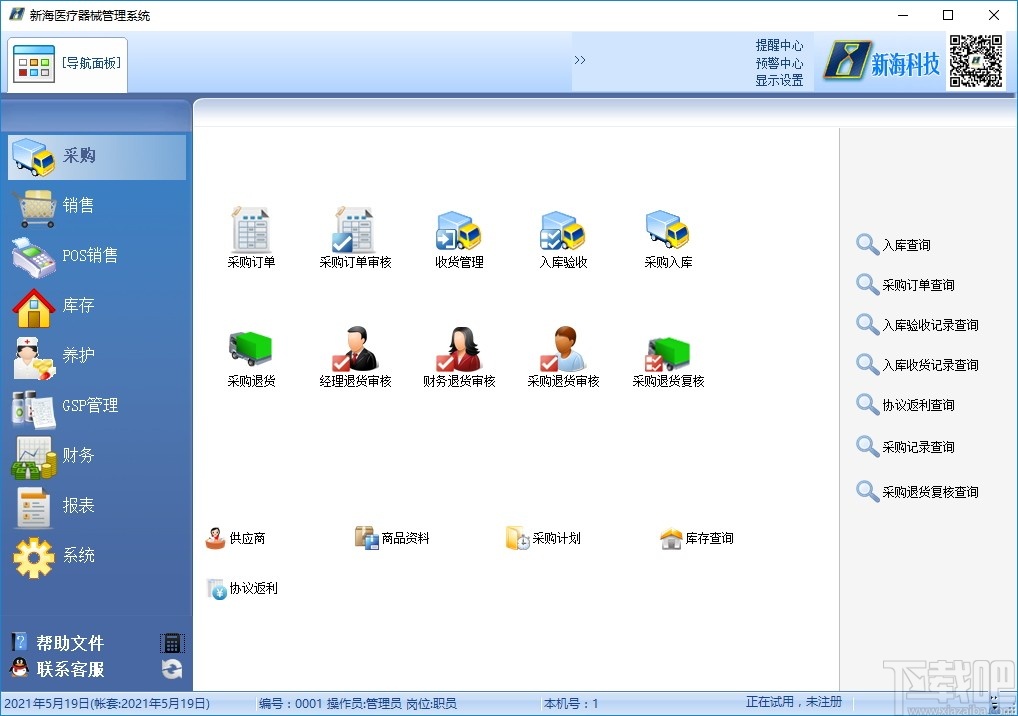The height and width of the screenshot is (716, 1018).
Task: Switch to 销售 sales module
Action: coord(97,206)
